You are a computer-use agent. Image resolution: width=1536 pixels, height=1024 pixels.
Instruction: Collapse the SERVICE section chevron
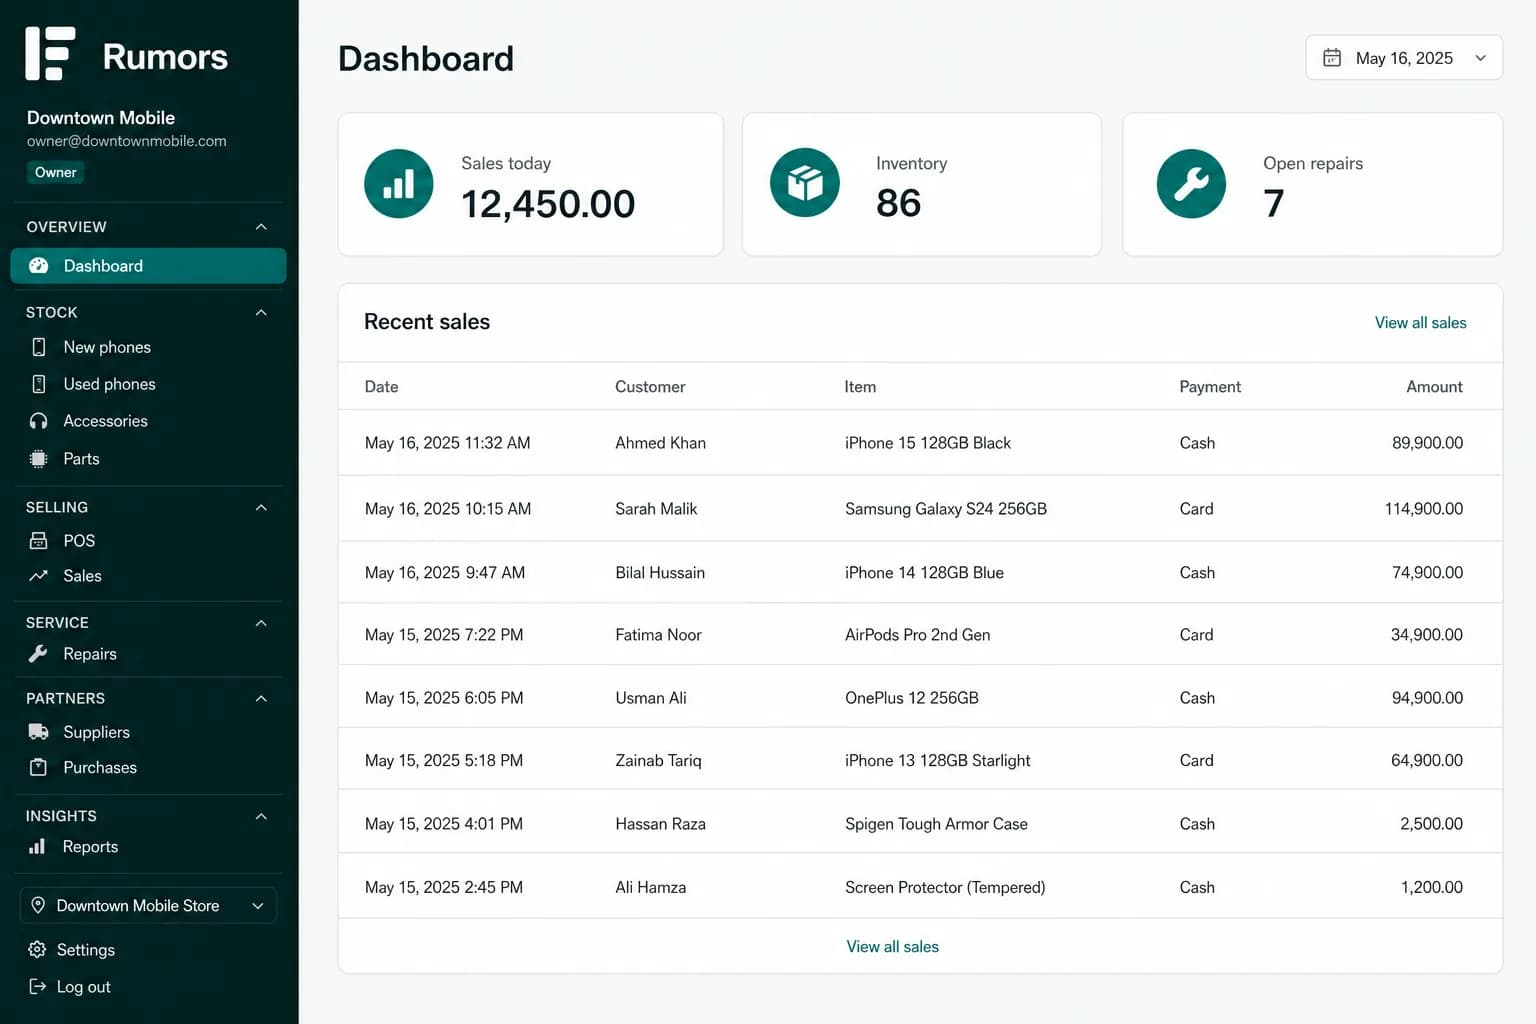(x=261, y=623)
